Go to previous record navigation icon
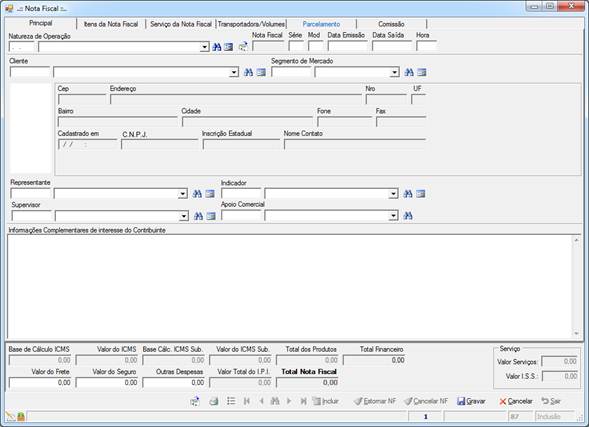The image size is (589, 427). coord(261,401)
